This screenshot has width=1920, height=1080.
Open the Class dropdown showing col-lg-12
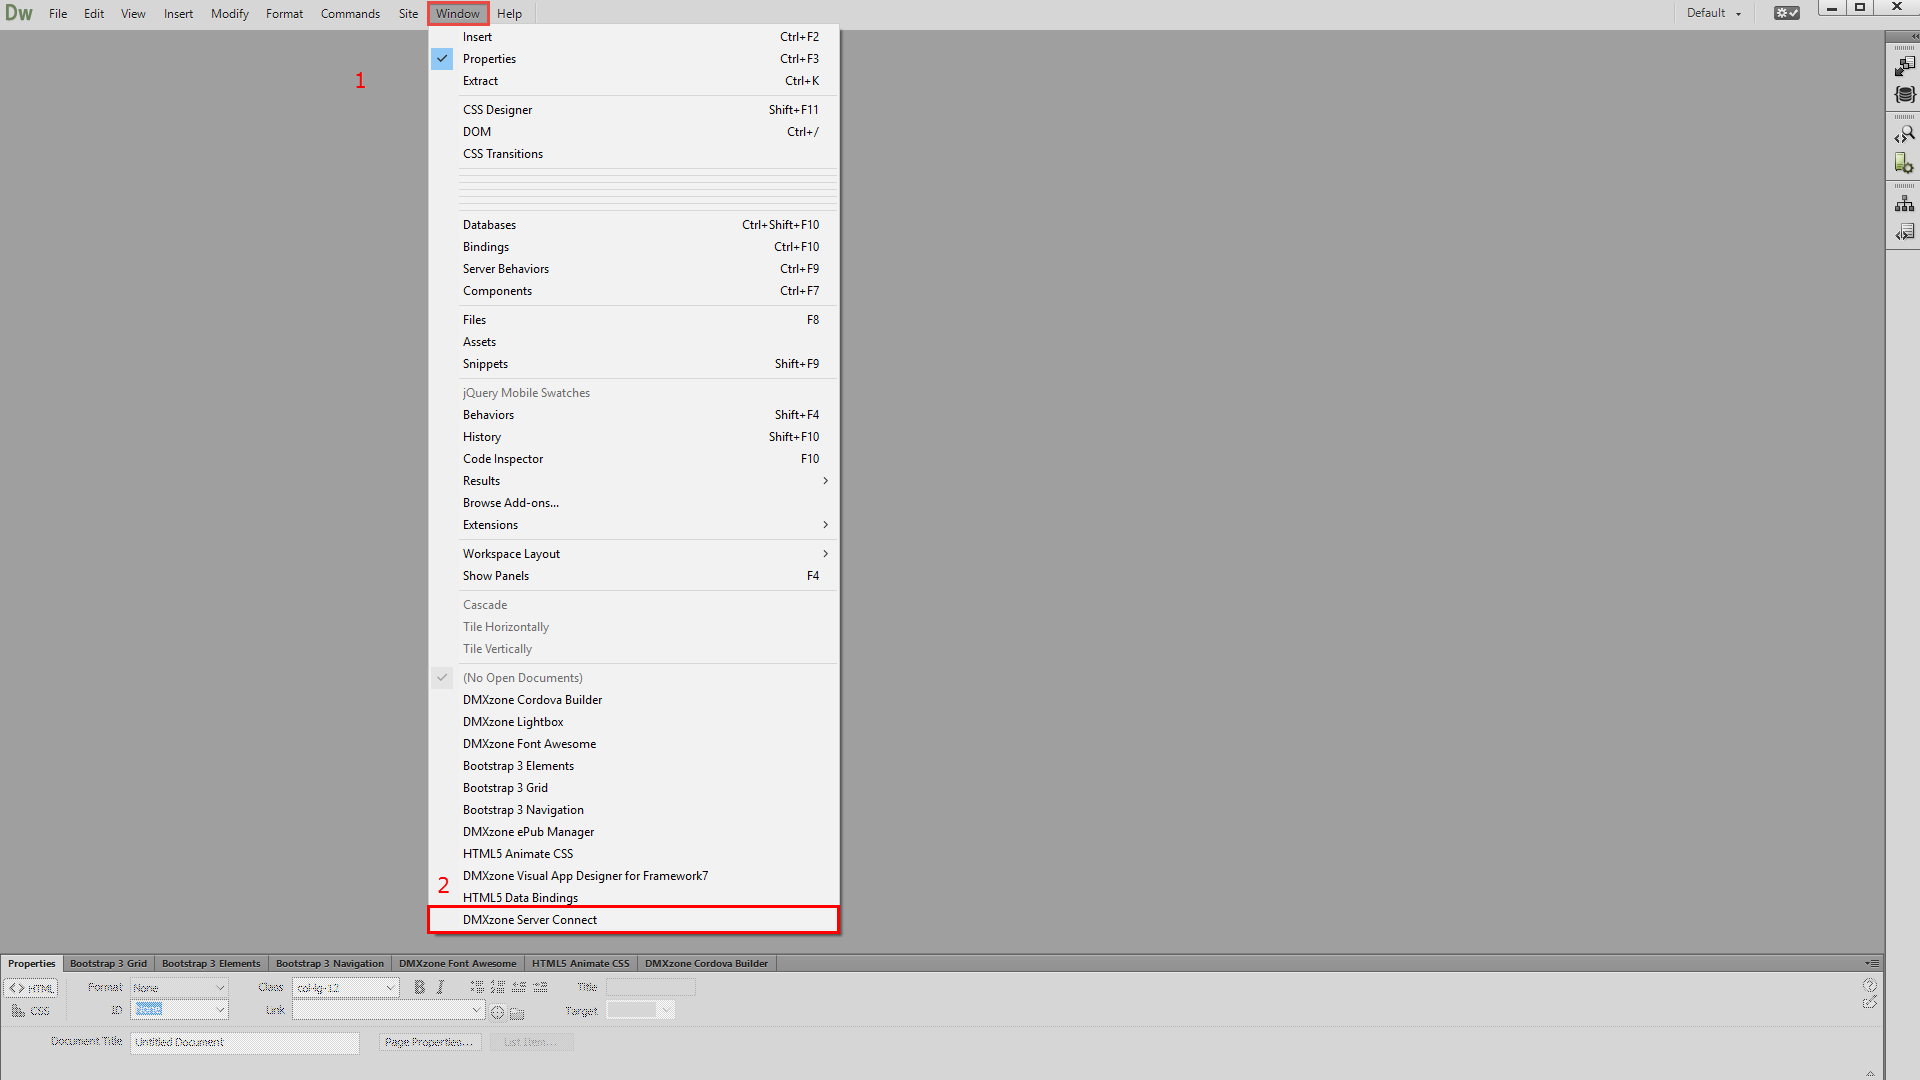[345, 988]
